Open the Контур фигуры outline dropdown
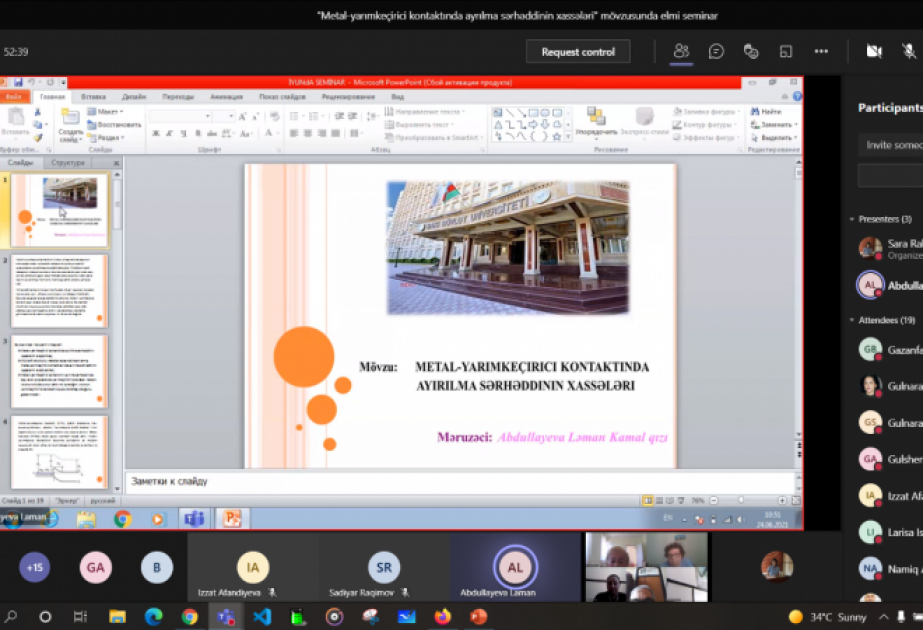This screenshot has width=923, height=630. tap(705, 124)
